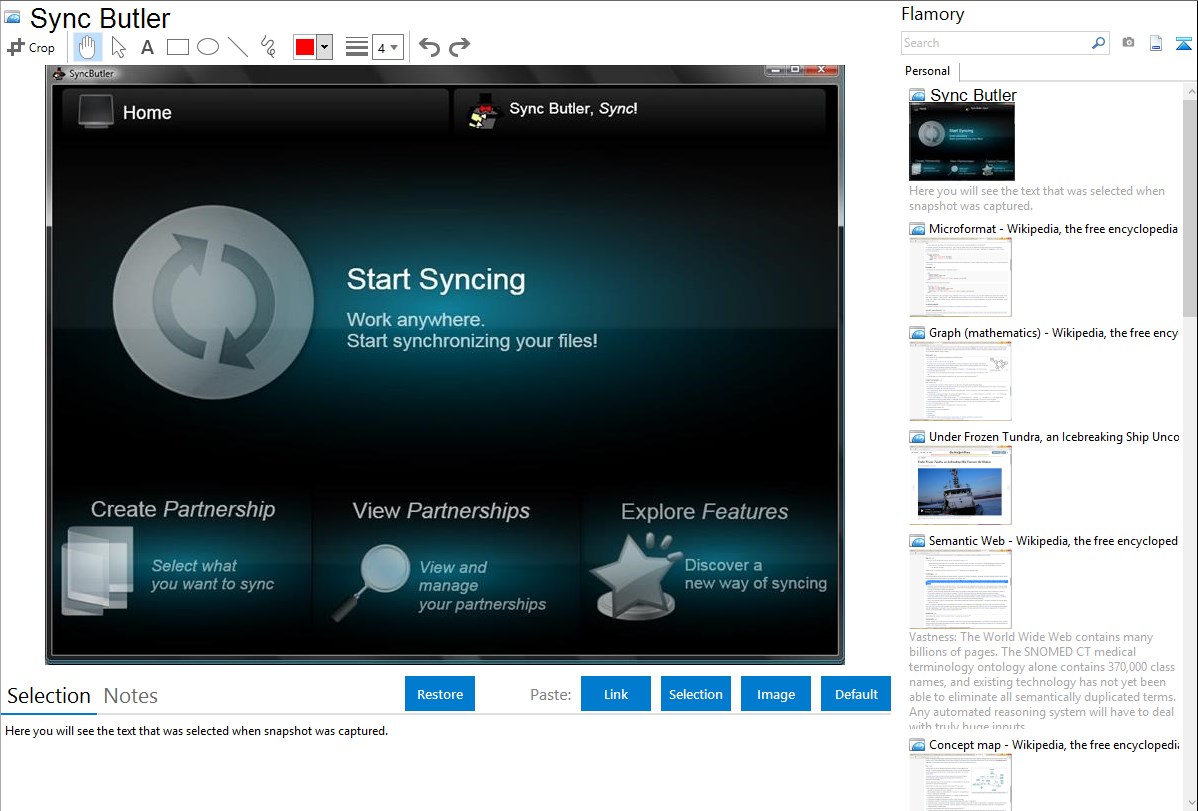Viewport: 1198px width, 811px height.
Task: Pick the ellipse drawing tool
Action: pos(208,47)
